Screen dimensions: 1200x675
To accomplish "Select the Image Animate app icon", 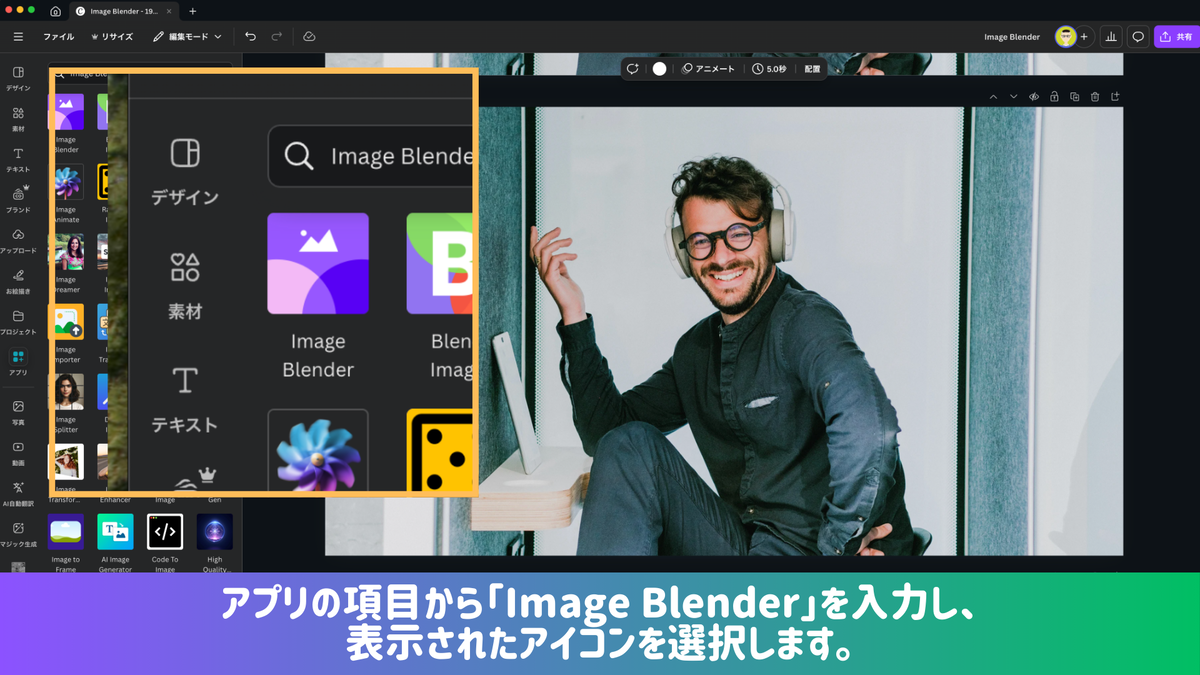I will point(66,181).
